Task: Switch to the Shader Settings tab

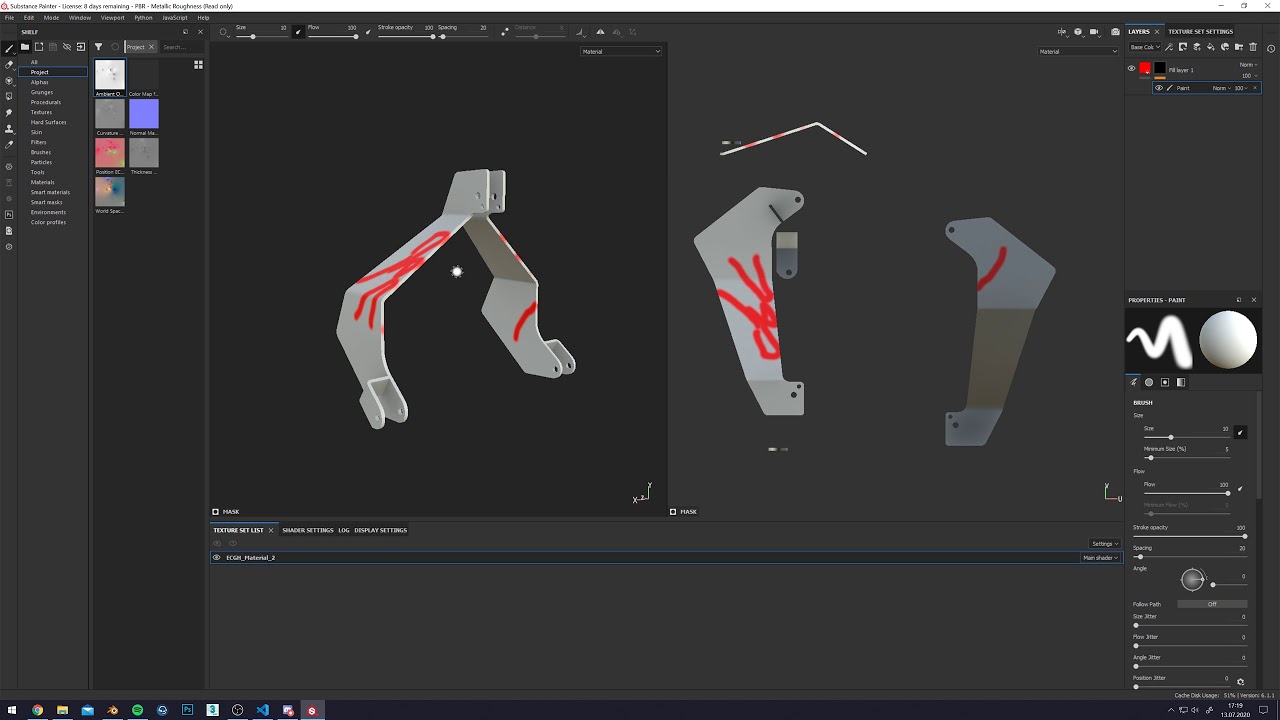Action: pos(307,530)
